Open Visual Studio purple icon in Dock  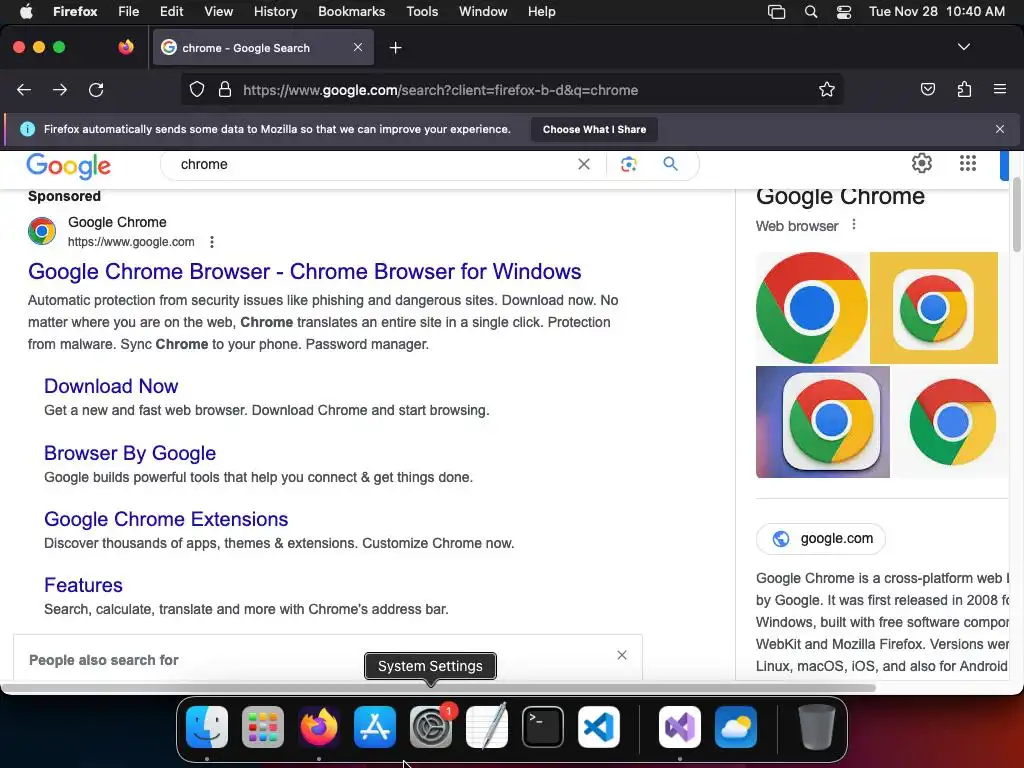[680, 727]
